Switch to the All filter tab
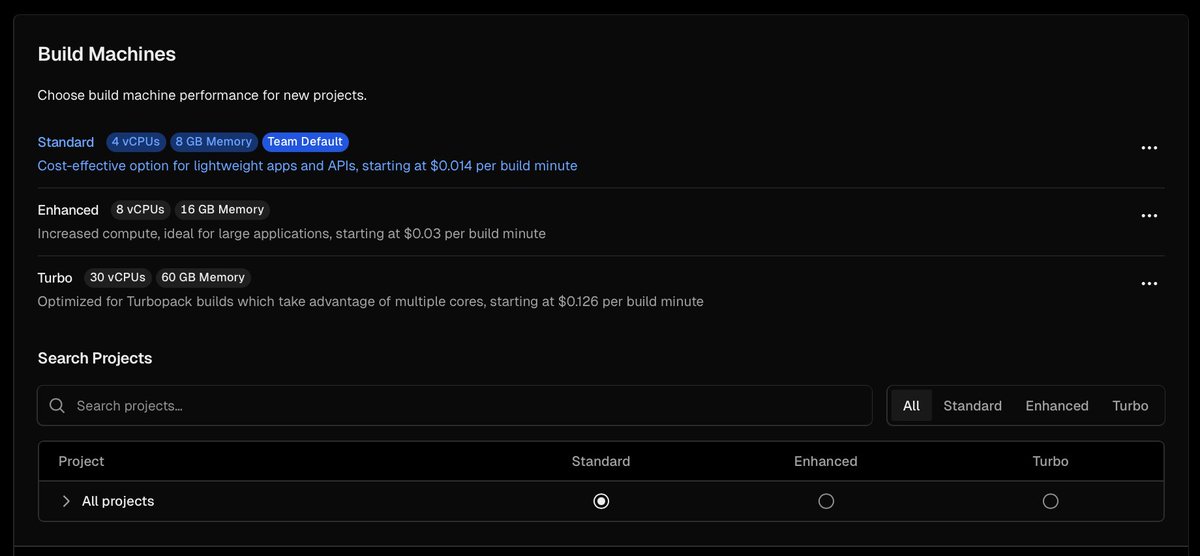Image resolution: width=1200 pixels, height=556 pixels. coord(911,405)
